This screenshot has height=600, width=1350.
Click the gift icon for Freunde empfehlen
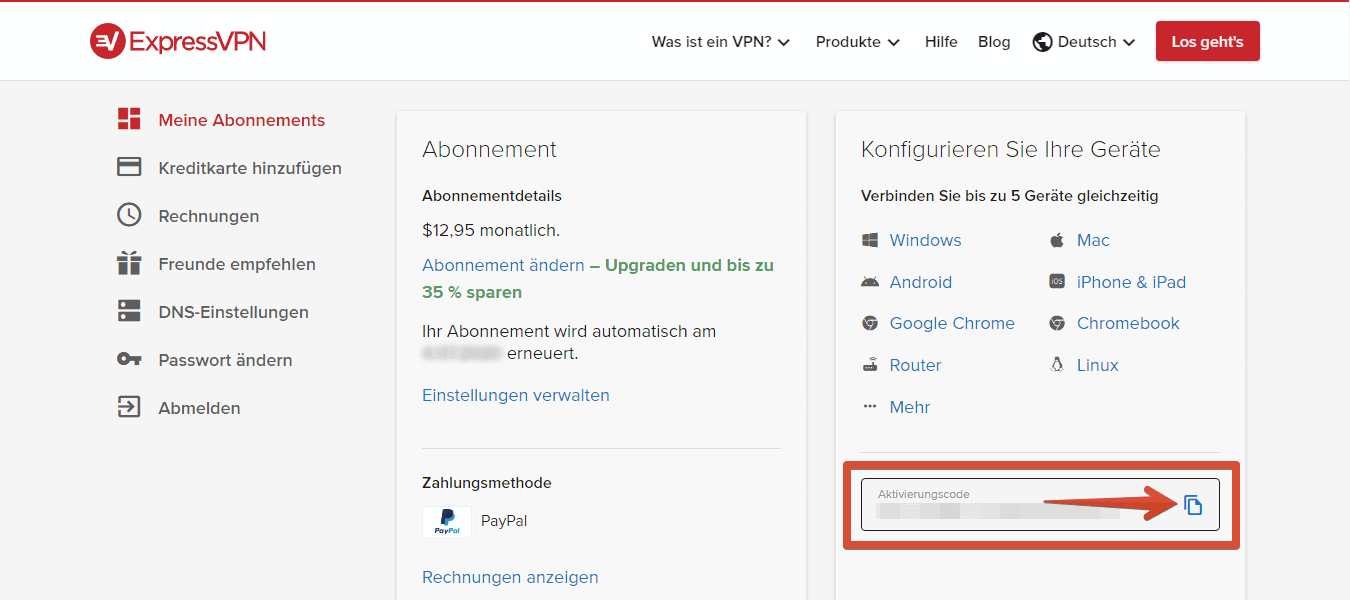point(129,263)
